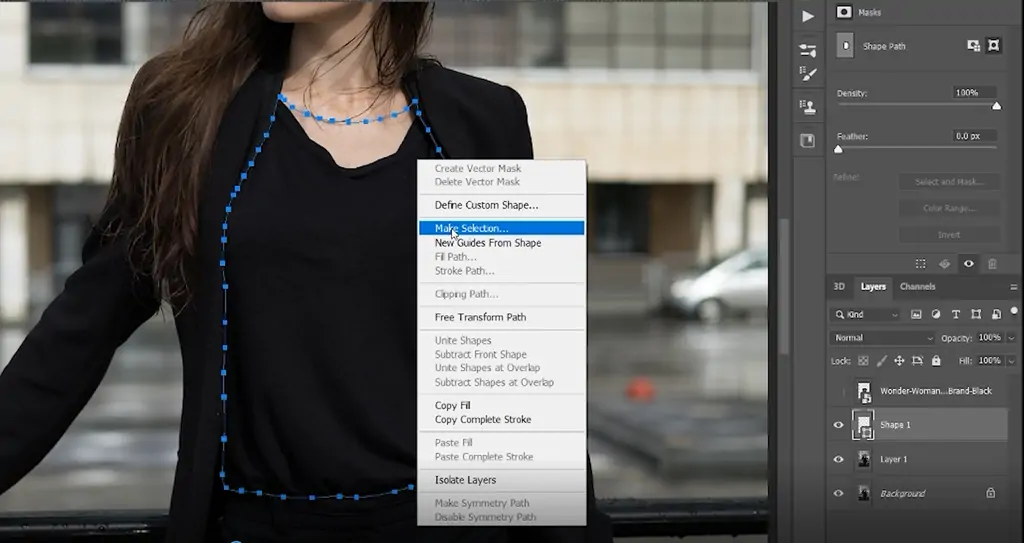
Task: Select the Wonder-Woman Brand-Black layer thumbnail
Action: click(x=864, y=391)
